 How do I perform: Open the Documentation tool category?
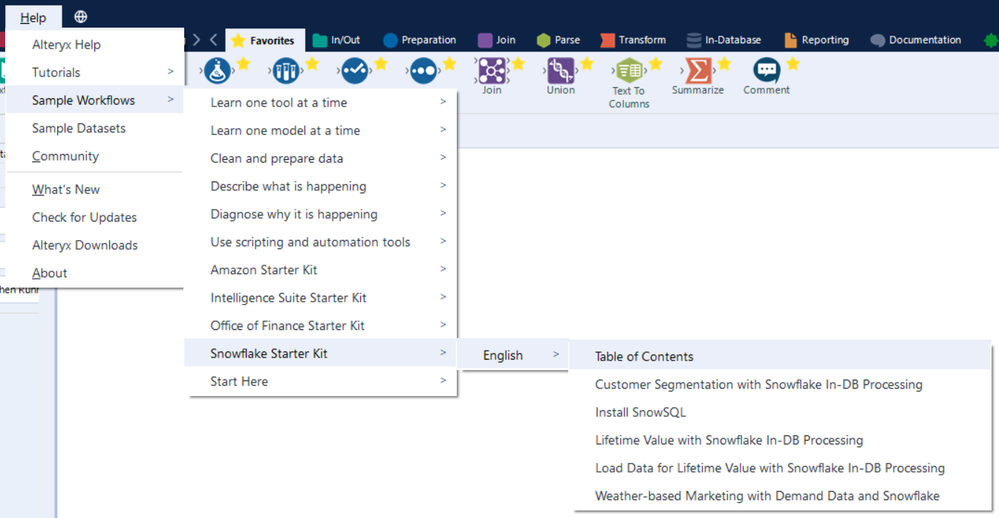click(x=916, y=40)
